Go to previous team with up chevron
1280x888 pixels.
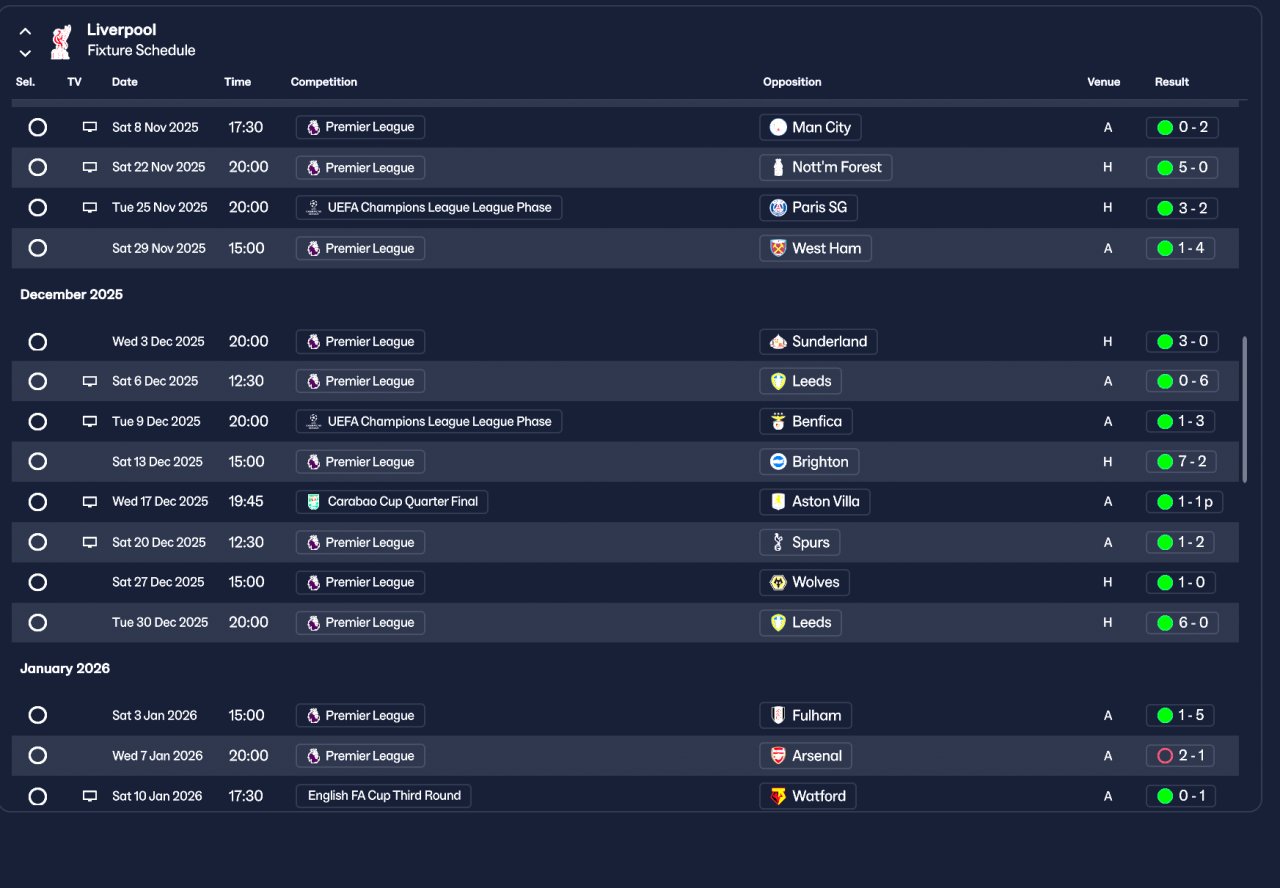click(x=25, y=31)
